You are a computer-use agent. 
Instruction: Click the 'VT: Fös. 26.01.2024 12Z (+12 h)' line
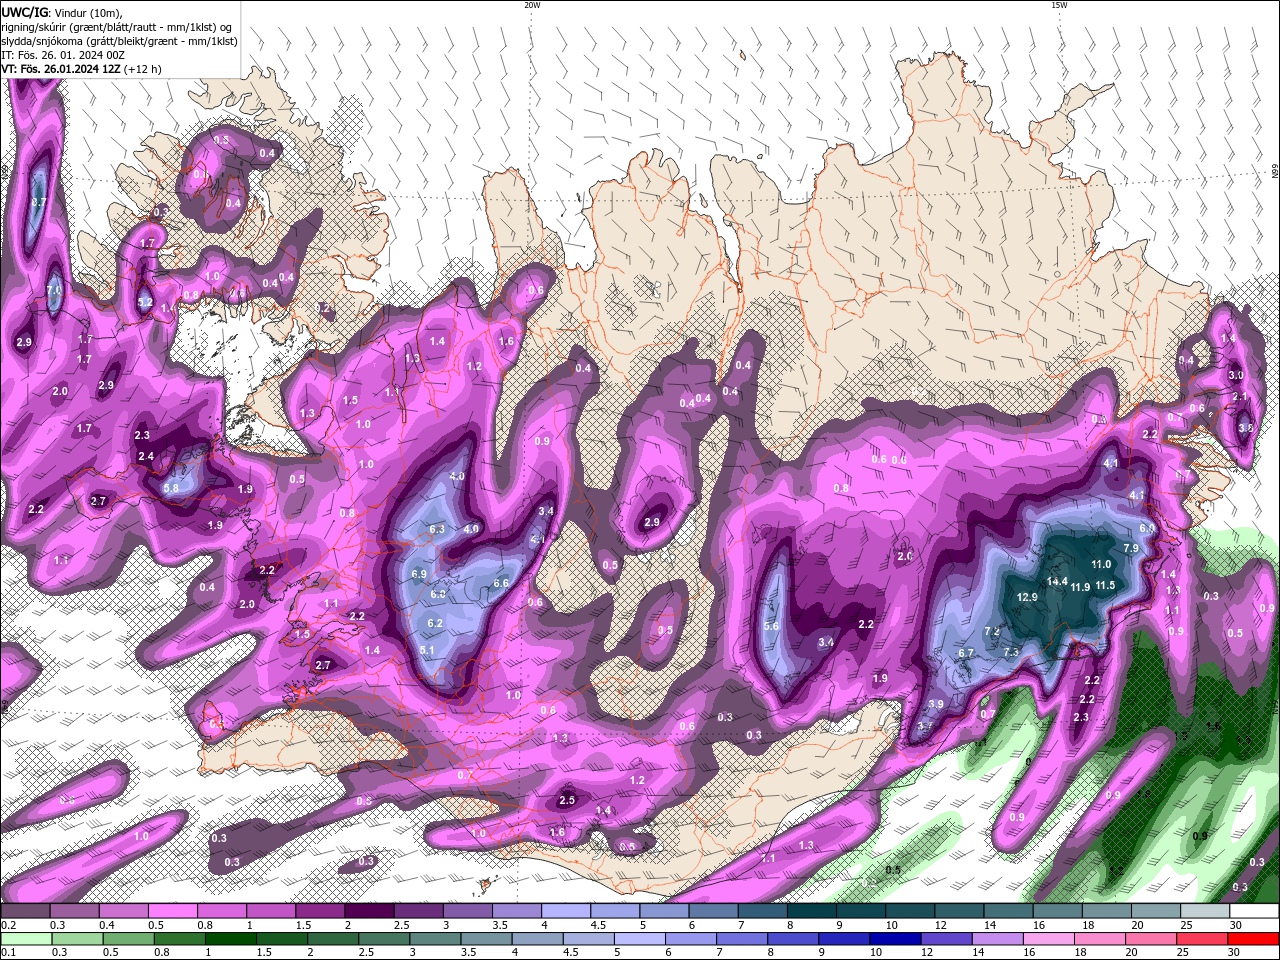click(x=81, y=69)
